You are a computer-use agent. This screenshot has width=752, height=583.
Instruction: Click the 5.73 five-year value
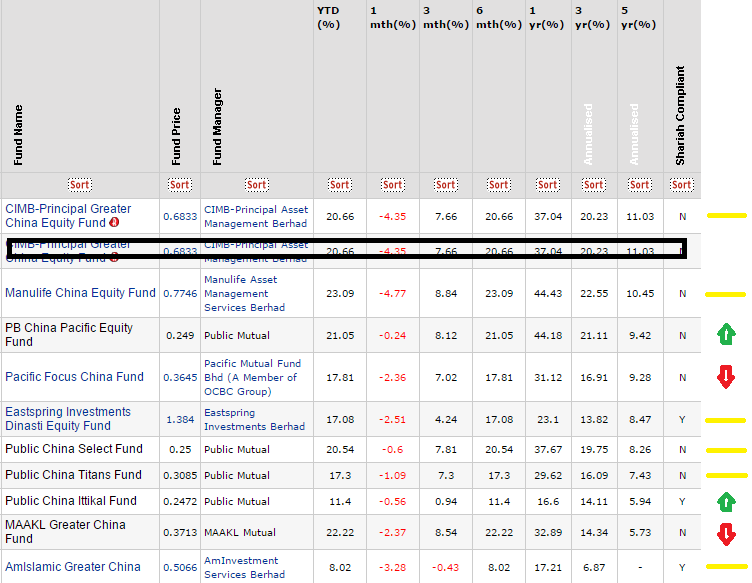(x=640, y=533)
